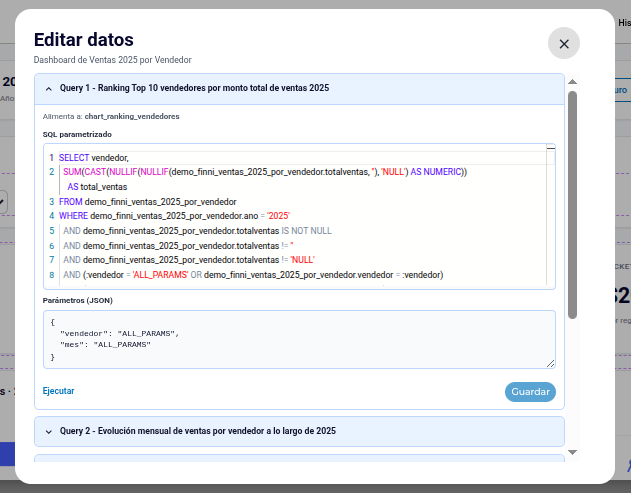
Task: Click the Parámetros (JSON) label
Action: (78, 300)
